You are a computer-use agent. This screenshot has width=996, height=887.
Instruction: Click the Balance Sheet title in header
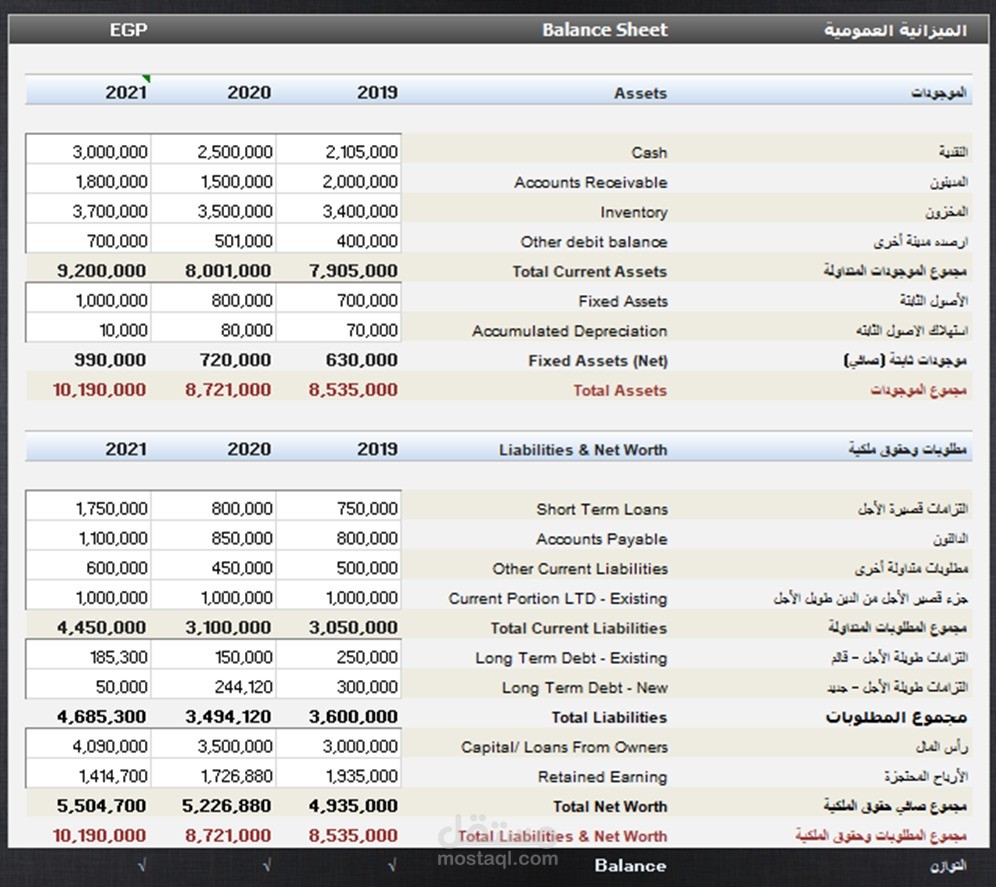[605, 30]
